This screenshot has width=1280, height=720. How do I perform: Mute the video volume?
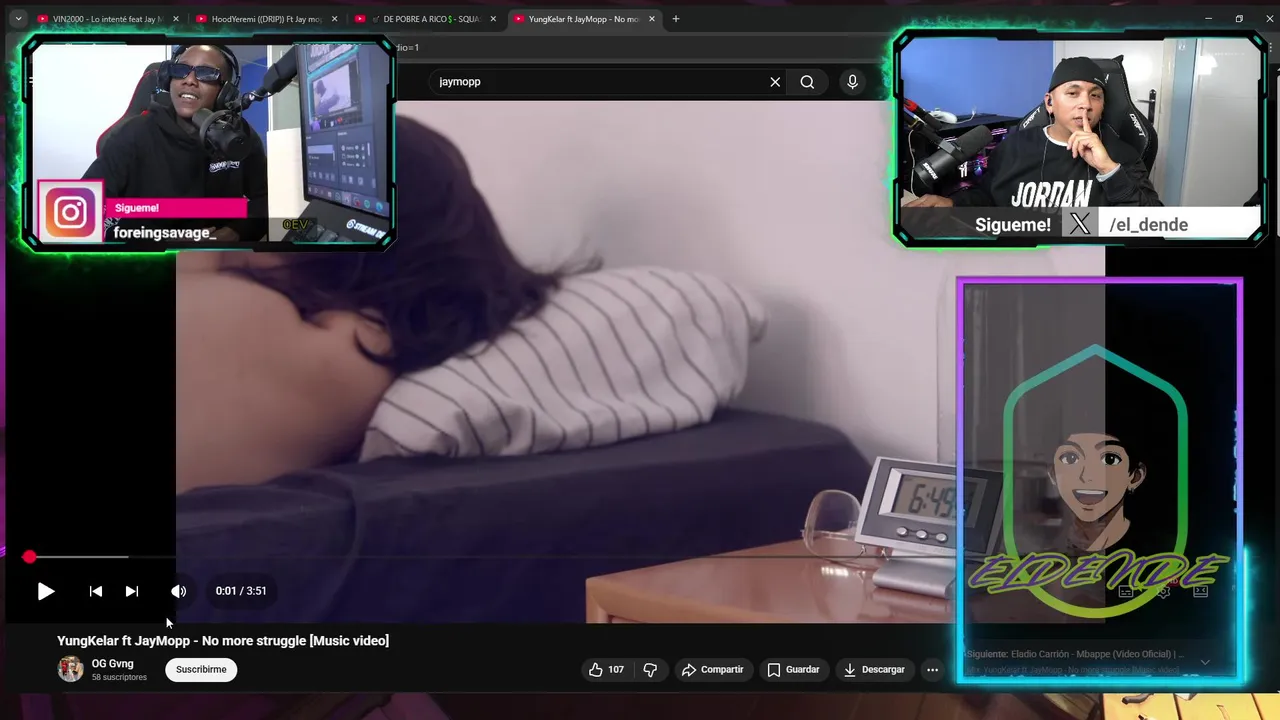click(x=178, y=591)
